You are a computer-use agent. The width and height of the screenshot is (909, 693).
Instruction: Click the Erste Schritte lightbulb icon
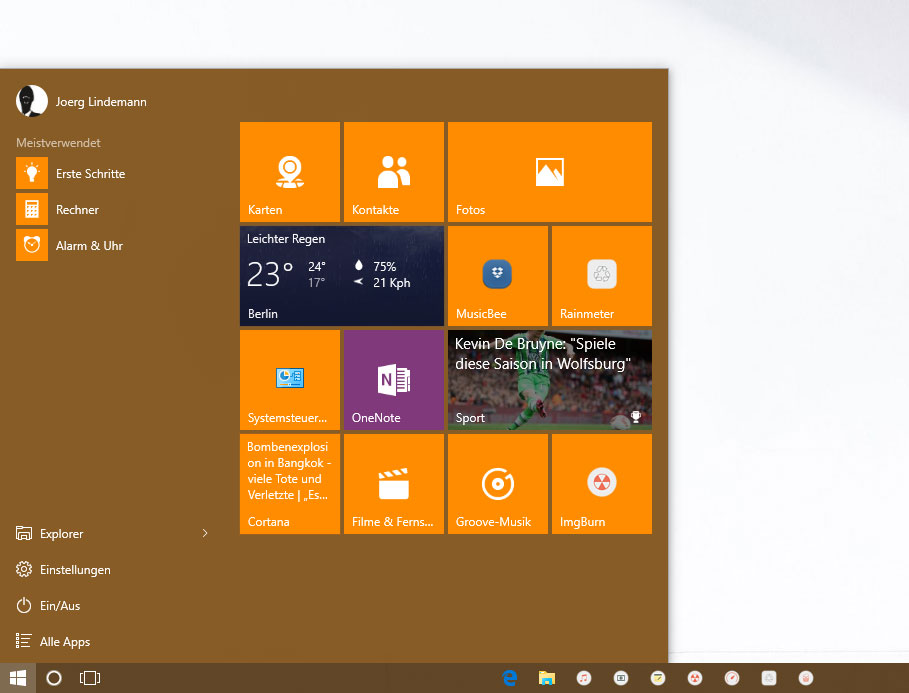(32, 173)
